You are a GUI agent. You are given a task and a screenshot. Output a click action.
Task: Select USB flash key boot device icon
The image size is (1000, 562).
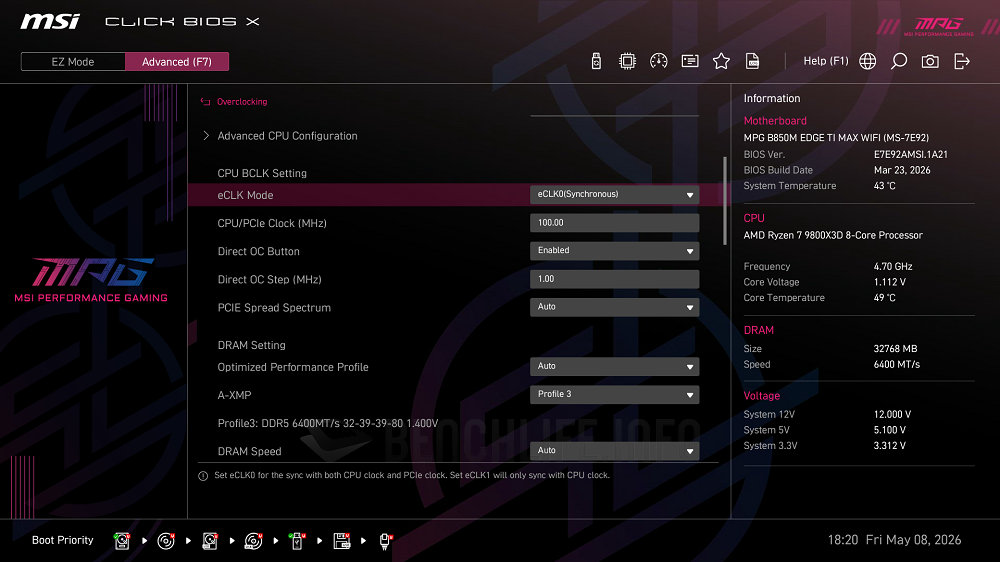click(x=297, y=541)
